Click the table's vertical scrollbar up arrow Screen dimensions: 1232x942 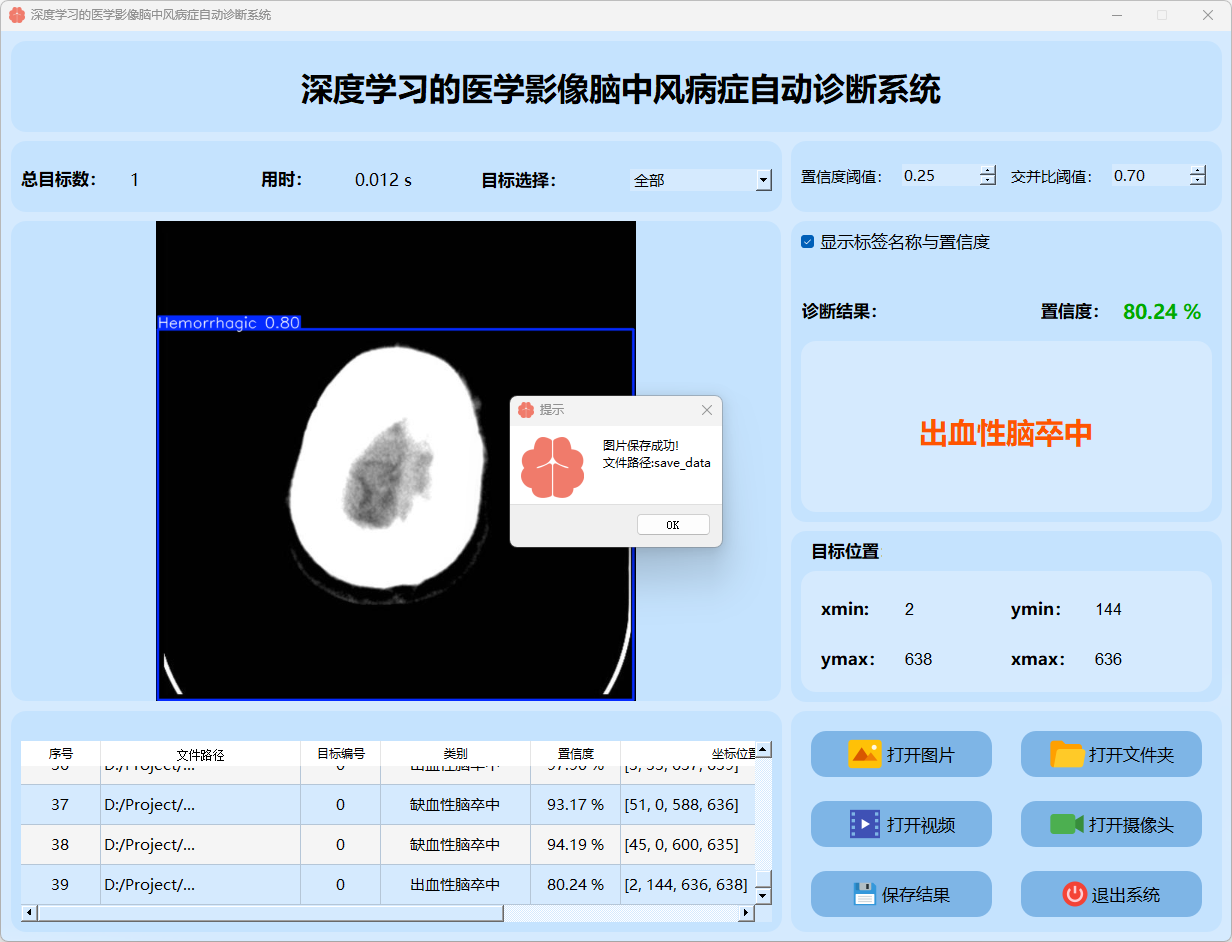tap(763, 749)
